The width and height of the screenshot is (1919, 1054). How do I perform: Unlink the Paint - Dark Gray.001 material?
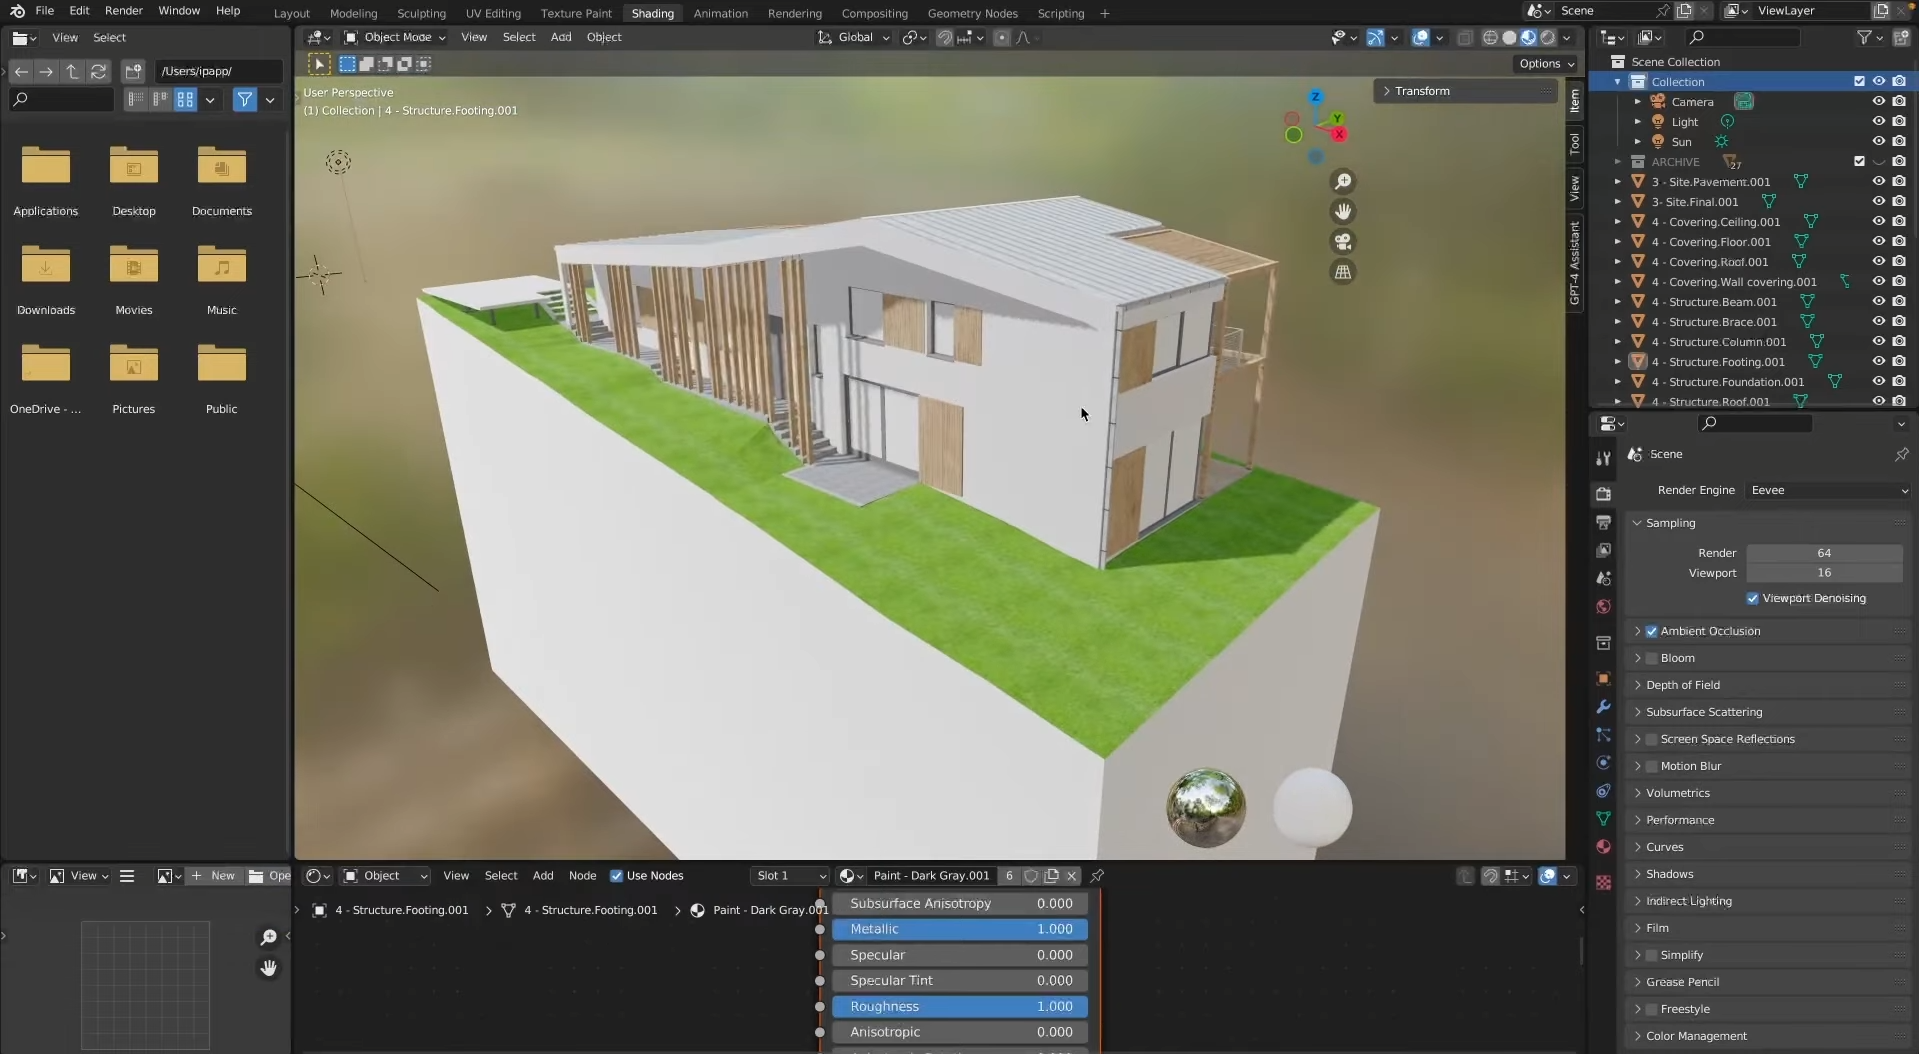tap(1071, 876)
